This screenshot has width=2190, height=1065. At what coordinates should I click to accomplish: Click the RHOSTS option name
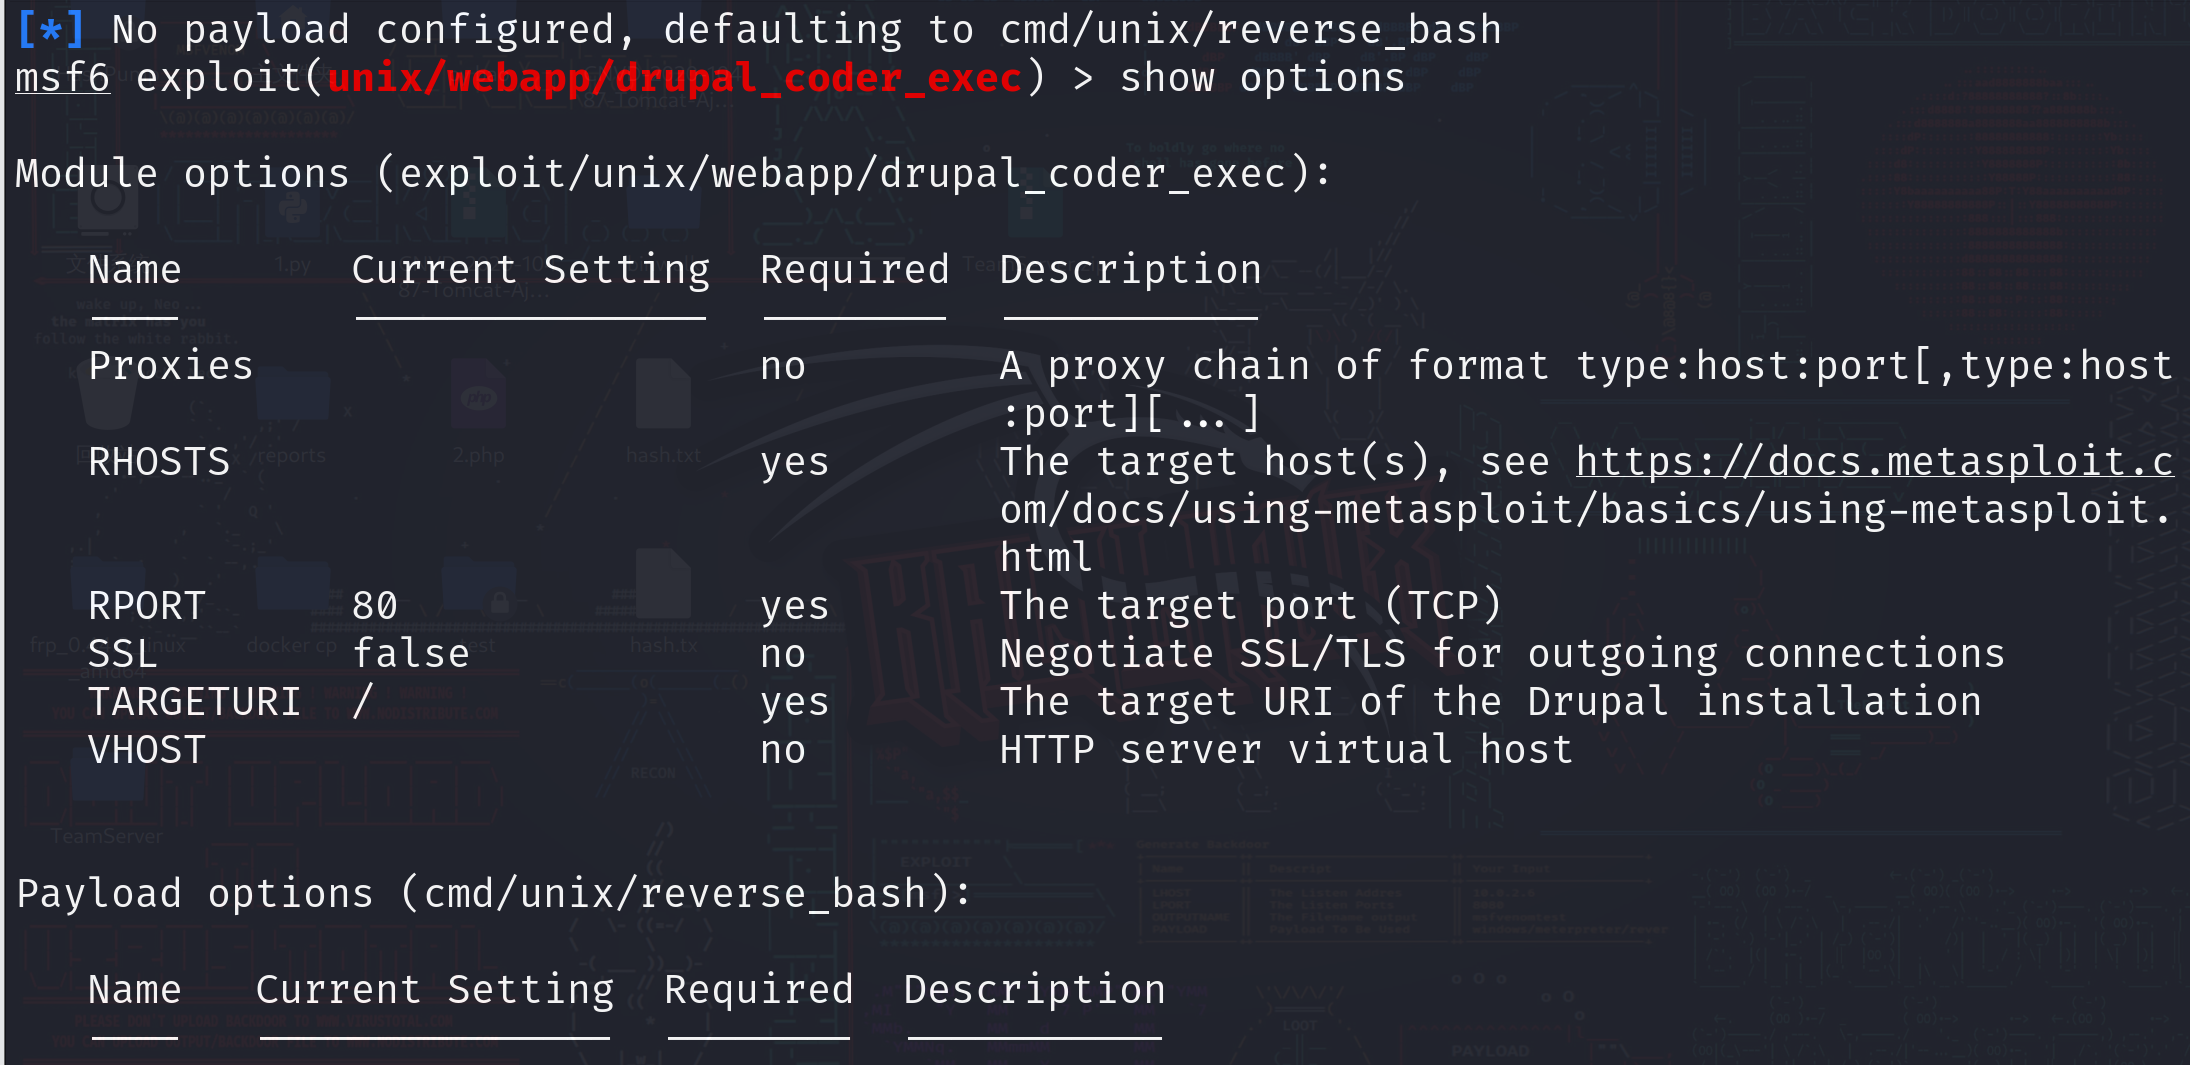coord(159,462)
